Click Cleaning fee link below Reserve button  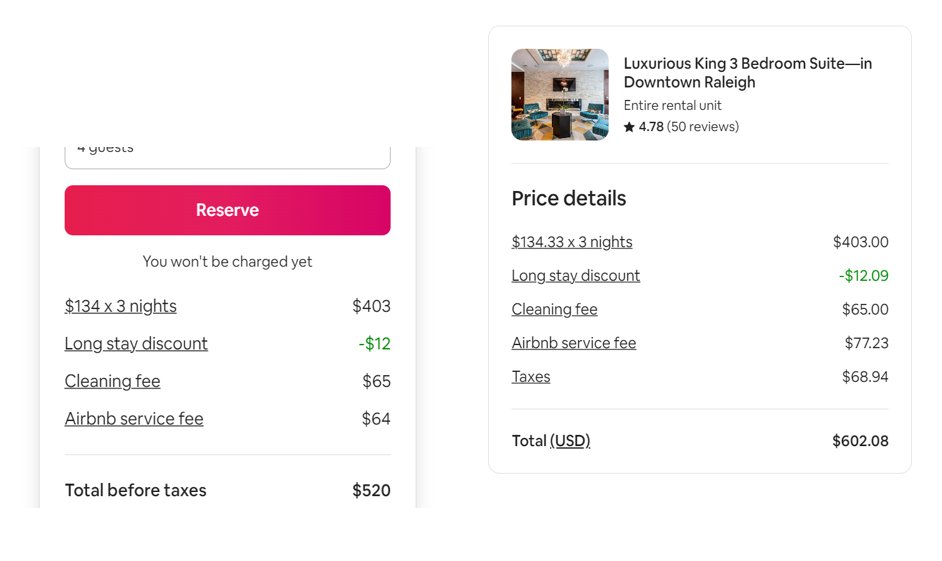(x=112, y=381)
